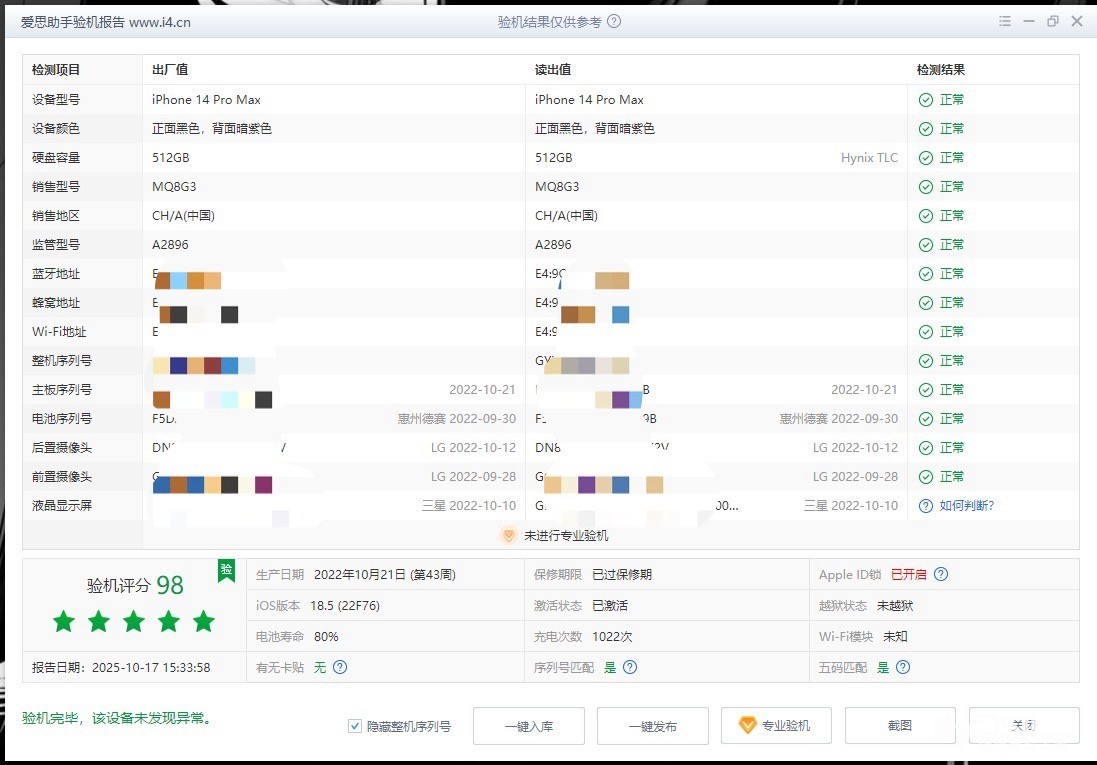Click the 关闭 button at bottom right
The image size is (1097, 765).
(x=1023, y=726)
